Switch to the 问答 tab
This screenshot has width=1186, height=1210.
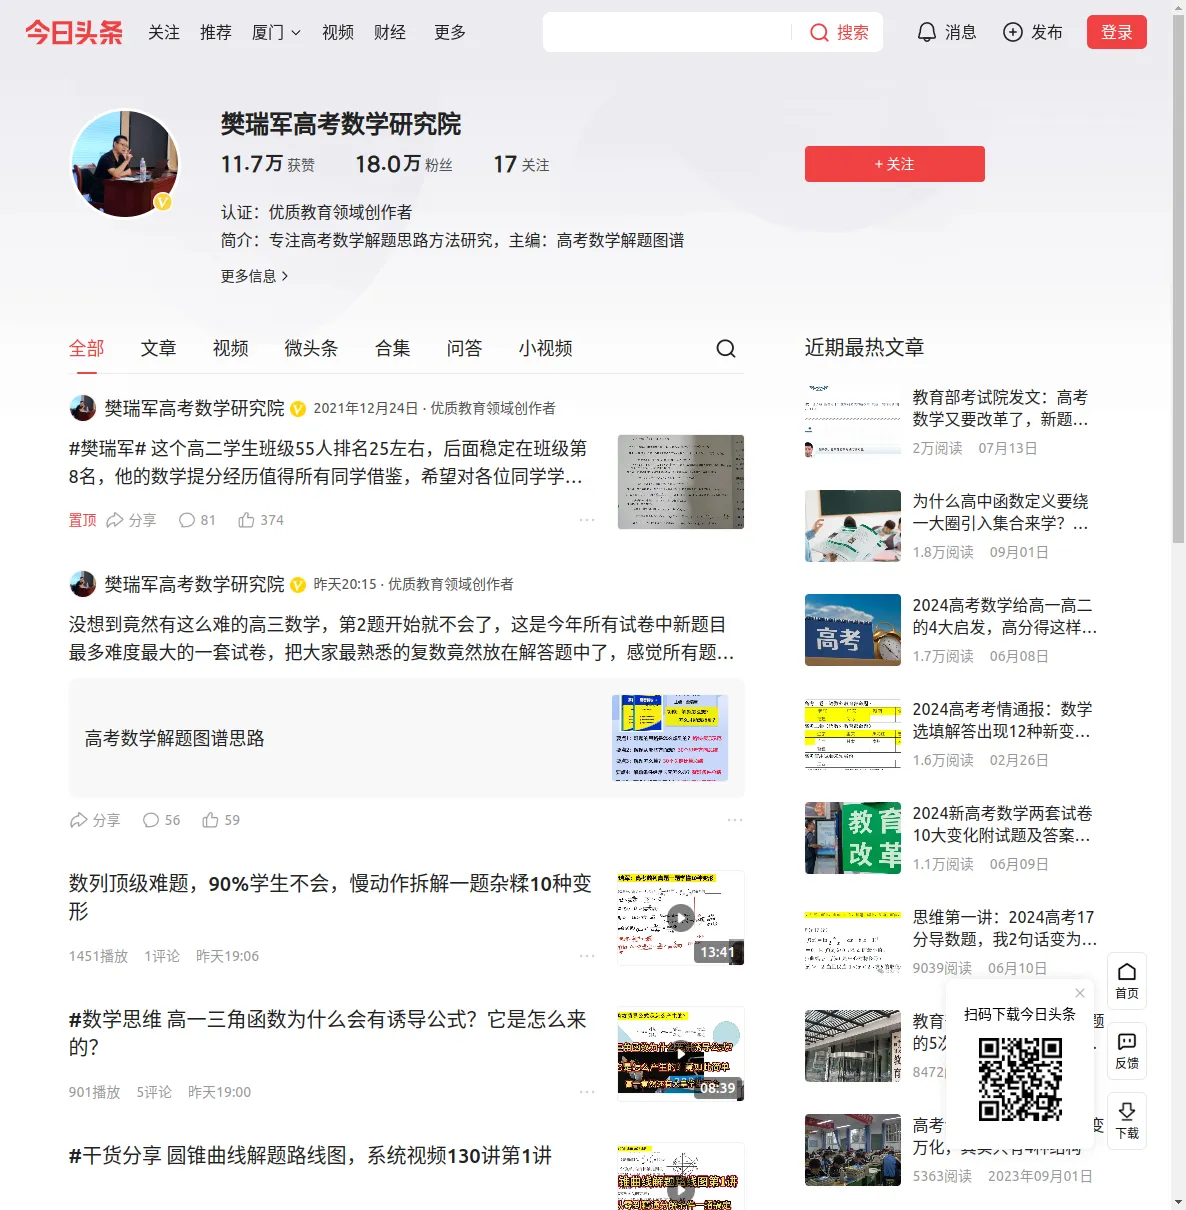point(465,348)
